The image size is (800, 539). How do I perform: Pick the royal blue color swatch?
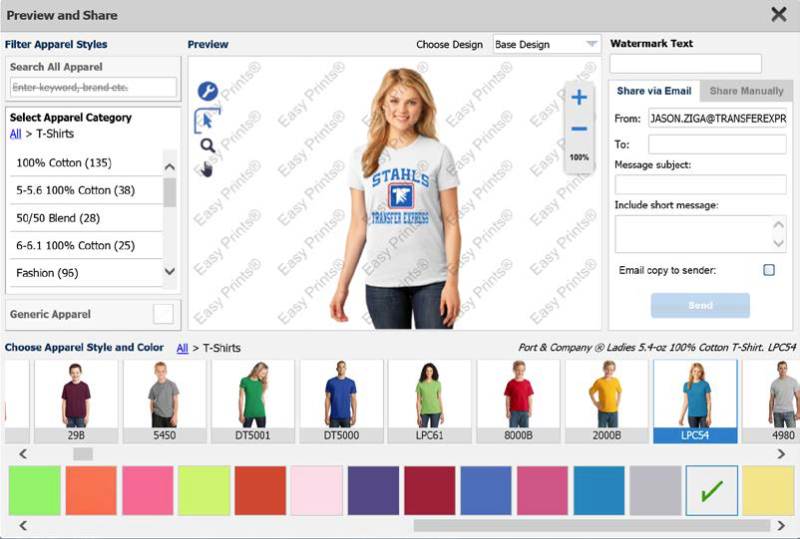point(486,491)
